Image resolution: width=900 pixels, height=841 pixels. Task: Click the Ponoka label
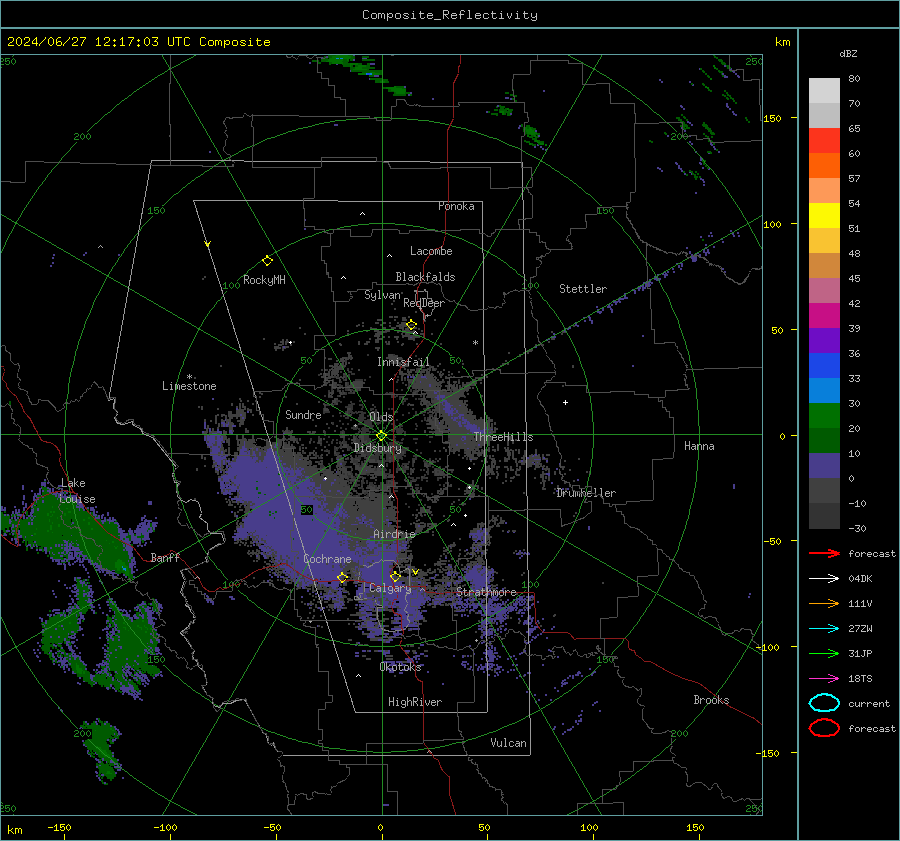456,206
